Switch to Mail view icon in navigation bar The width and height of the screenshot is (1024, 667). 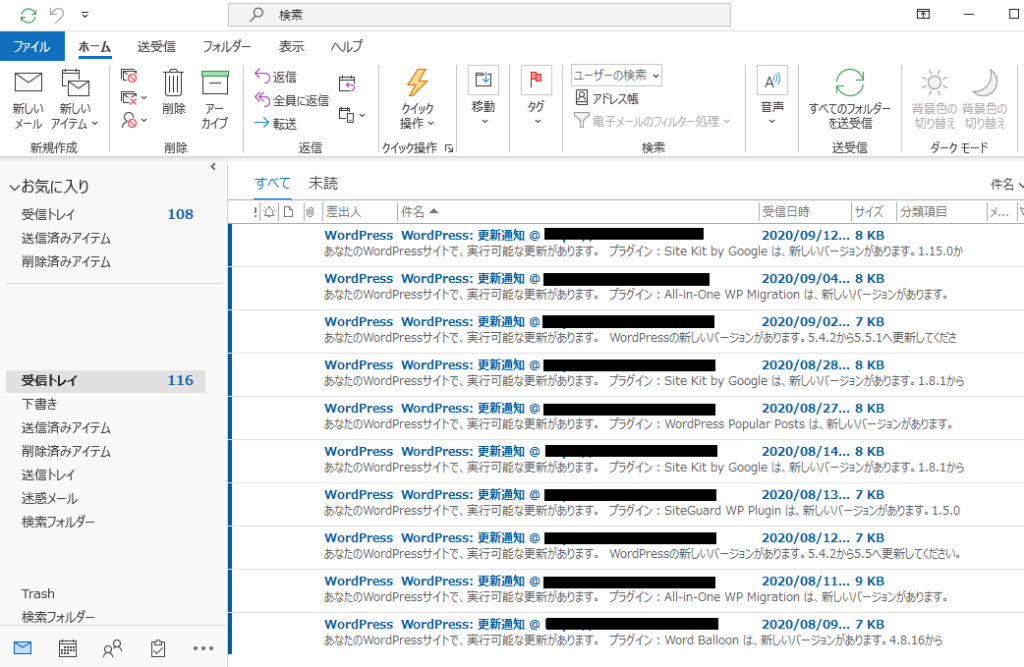point(23,648)
